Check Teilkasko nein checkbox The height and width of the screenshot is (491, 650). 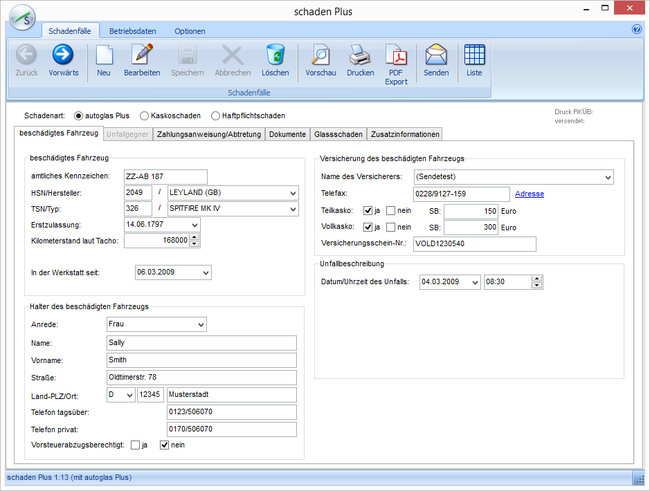tap(392, 211)
